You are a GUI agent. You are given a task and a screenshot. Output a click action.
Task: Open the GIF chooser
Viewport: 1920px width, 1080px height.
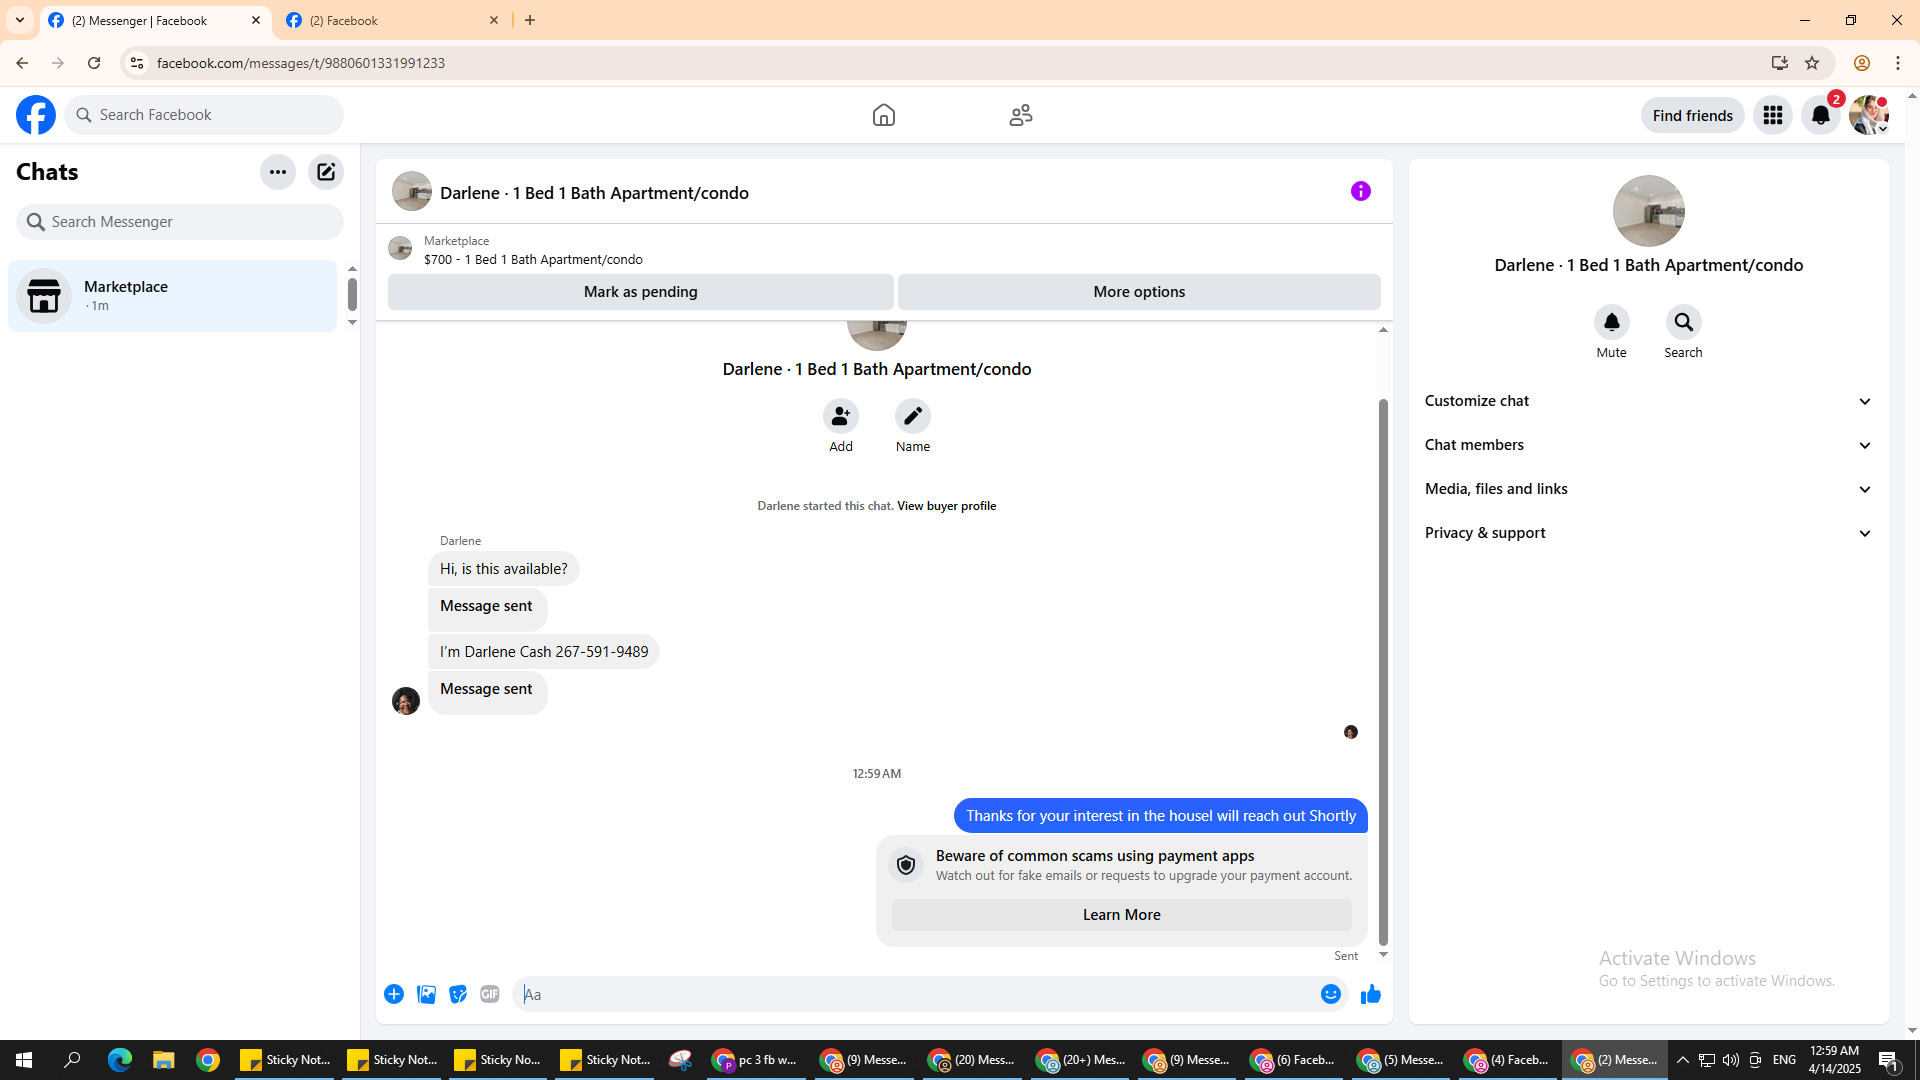489,994
